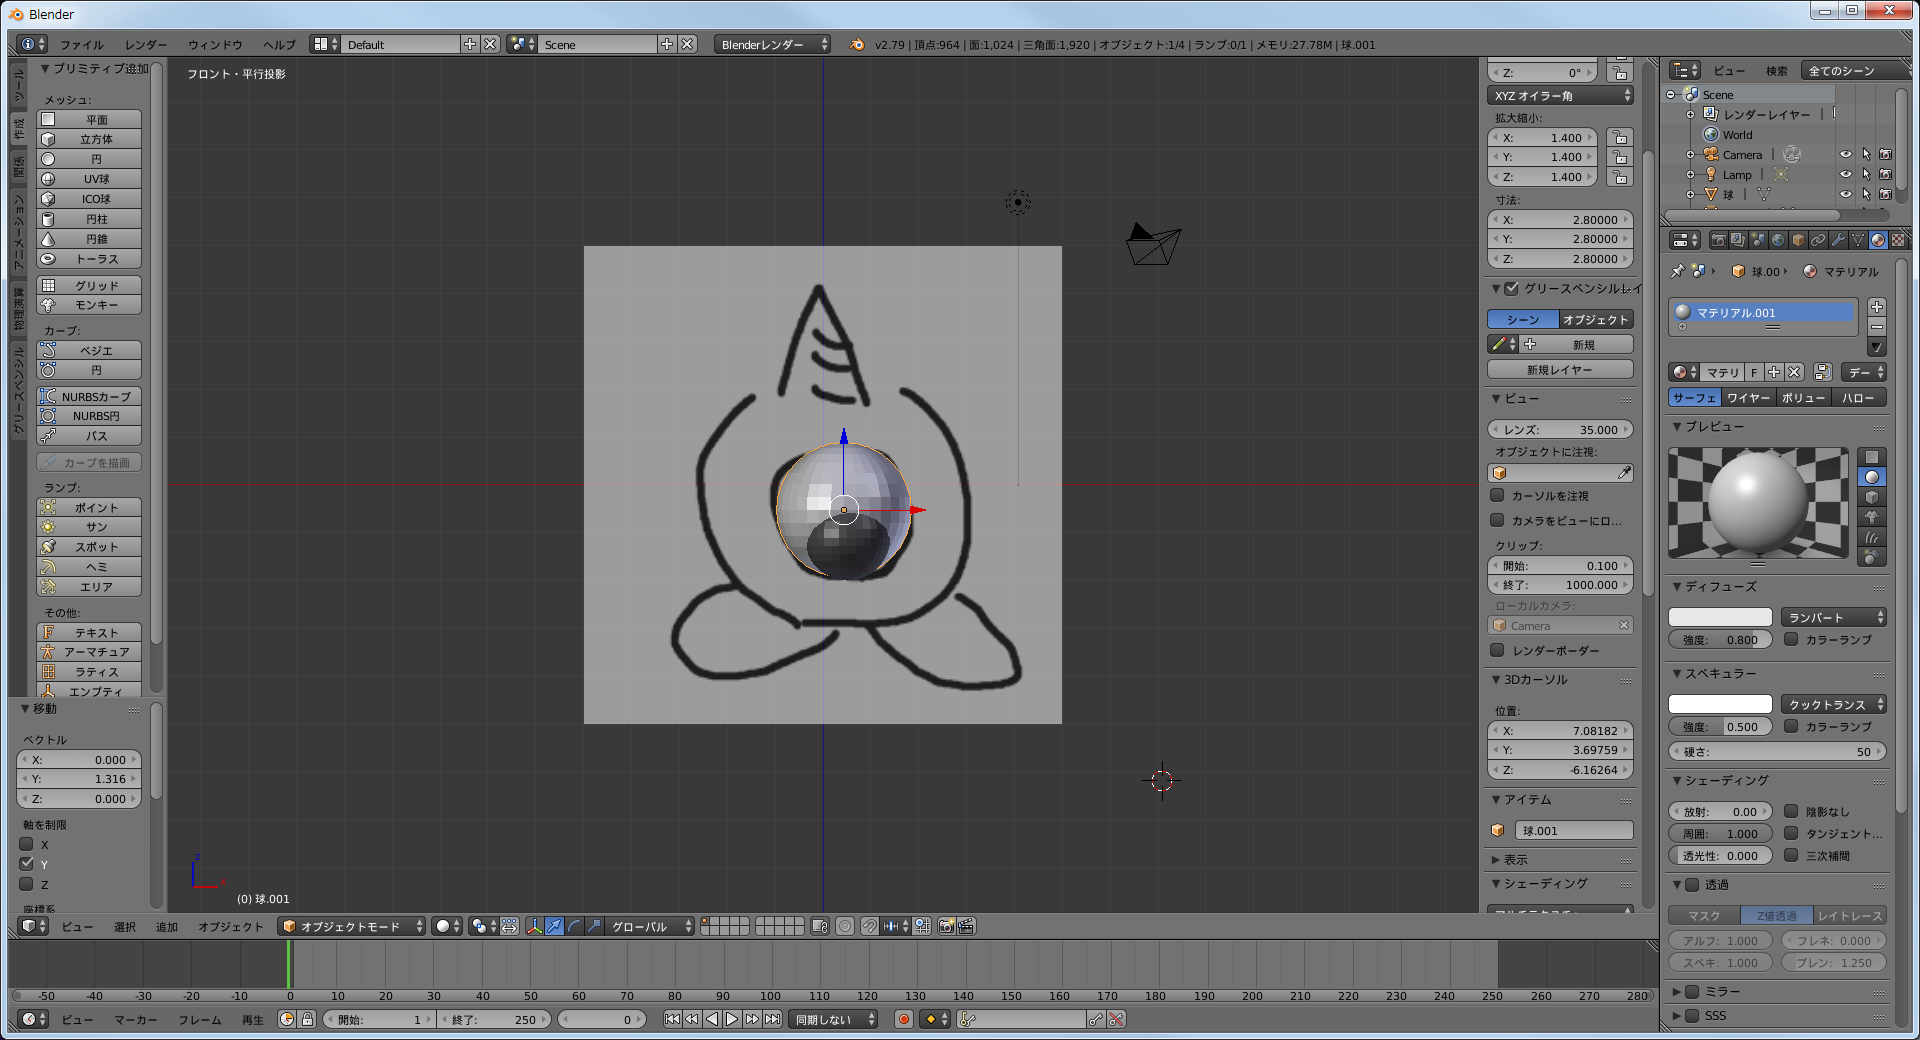Add a Monkey mesh primitive
Viewport: 1920px width, 1040px height.
click(89, 305)
